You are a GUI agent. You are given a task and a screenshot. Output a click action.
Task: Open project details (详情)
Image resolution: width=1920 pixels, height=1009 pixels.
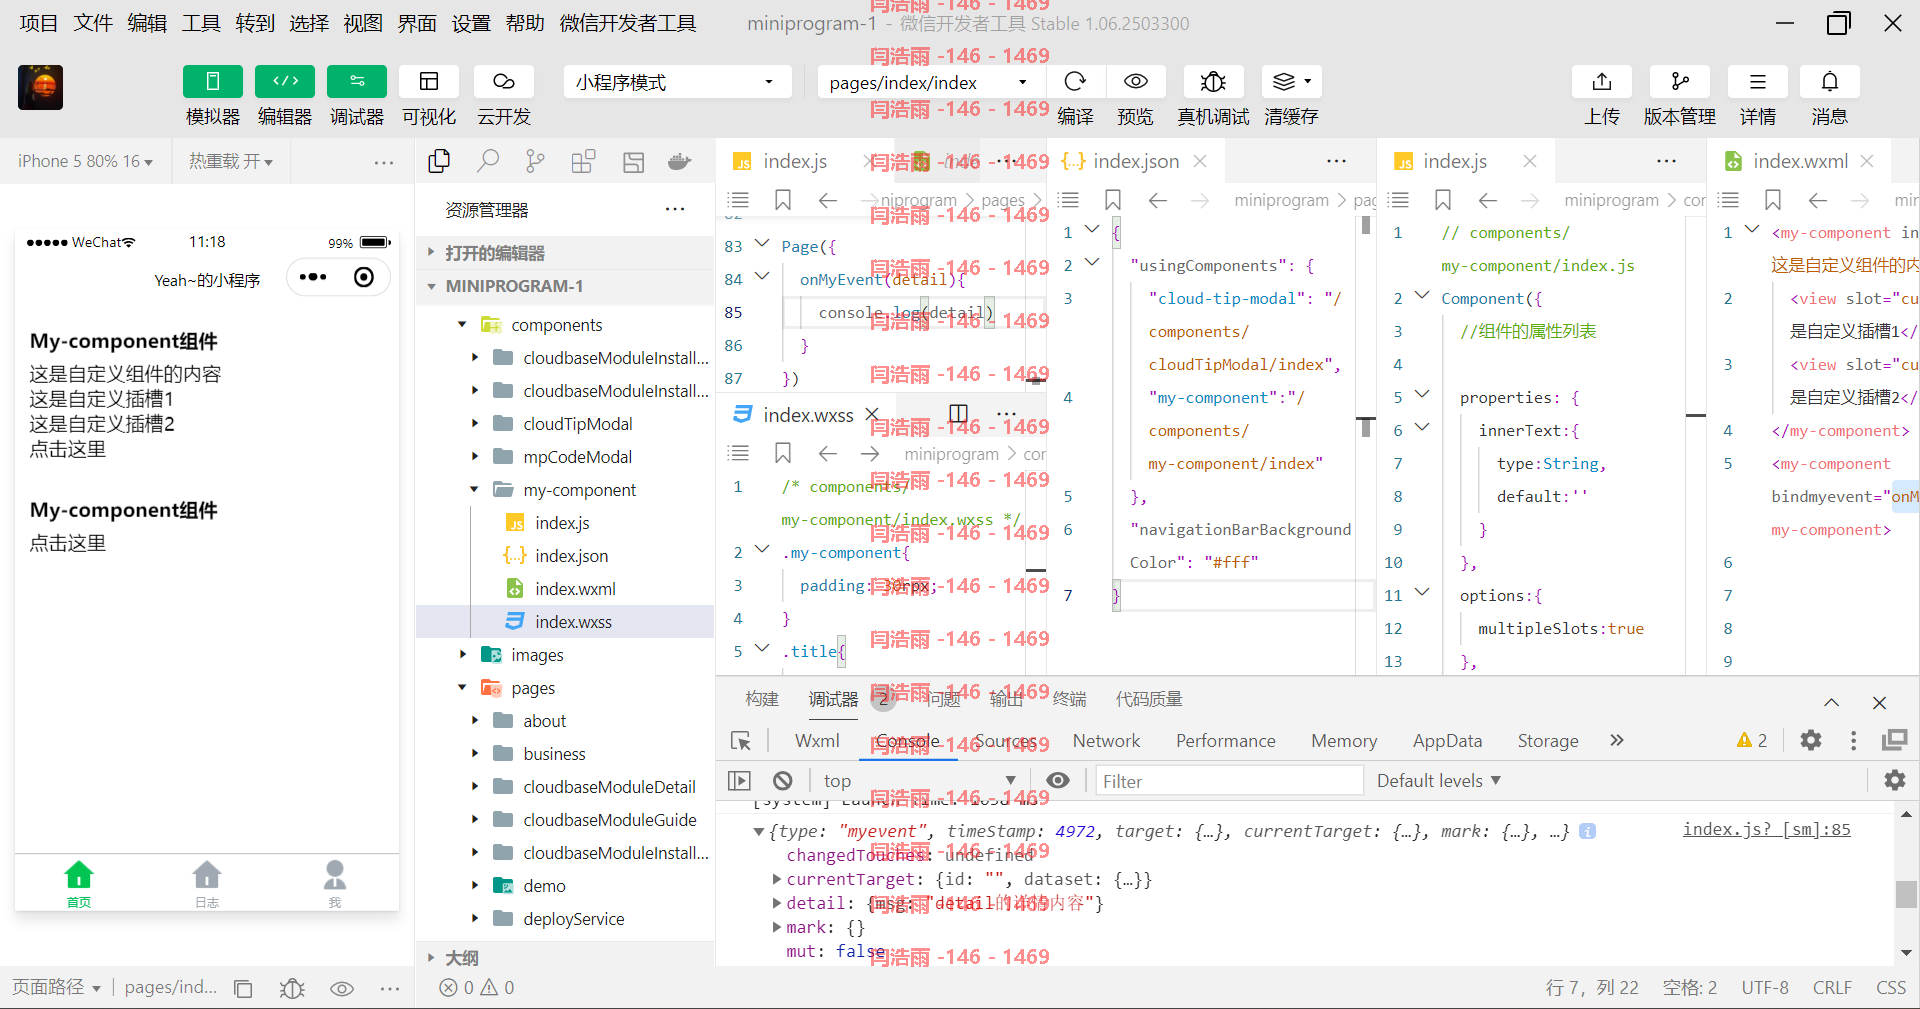[1757, 81]
